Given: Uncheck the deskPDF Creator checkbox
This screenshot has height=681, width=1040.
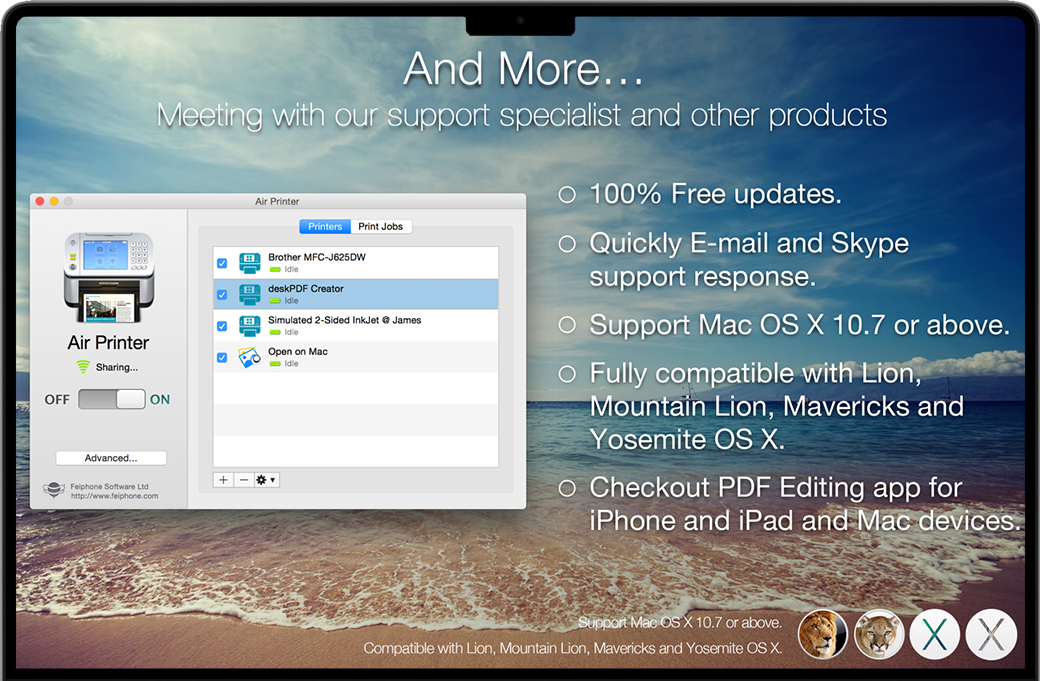Looking at the screenshot, I should 222,294.
